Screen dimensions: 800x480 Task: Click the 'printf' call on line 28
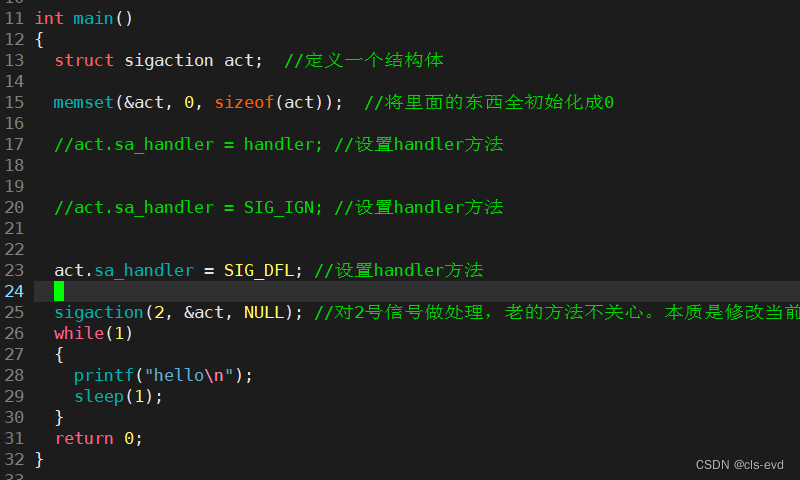coord(104,375)
